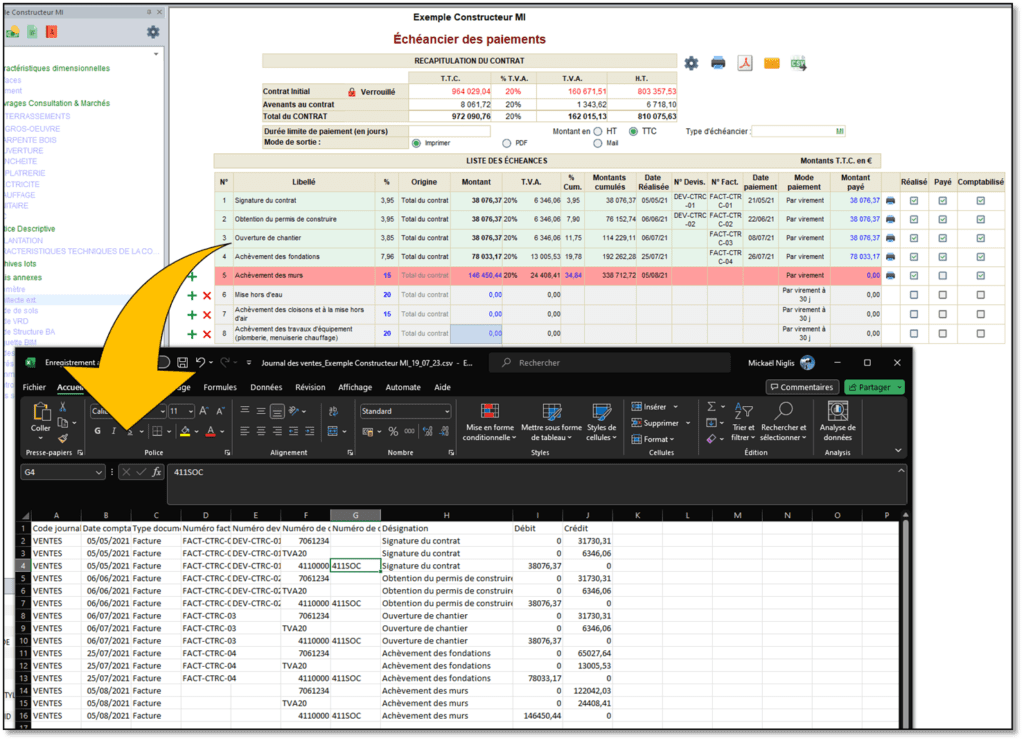Click the Coller paste button
Screen dimensions: 1024x741
click(x=40, y=418)
